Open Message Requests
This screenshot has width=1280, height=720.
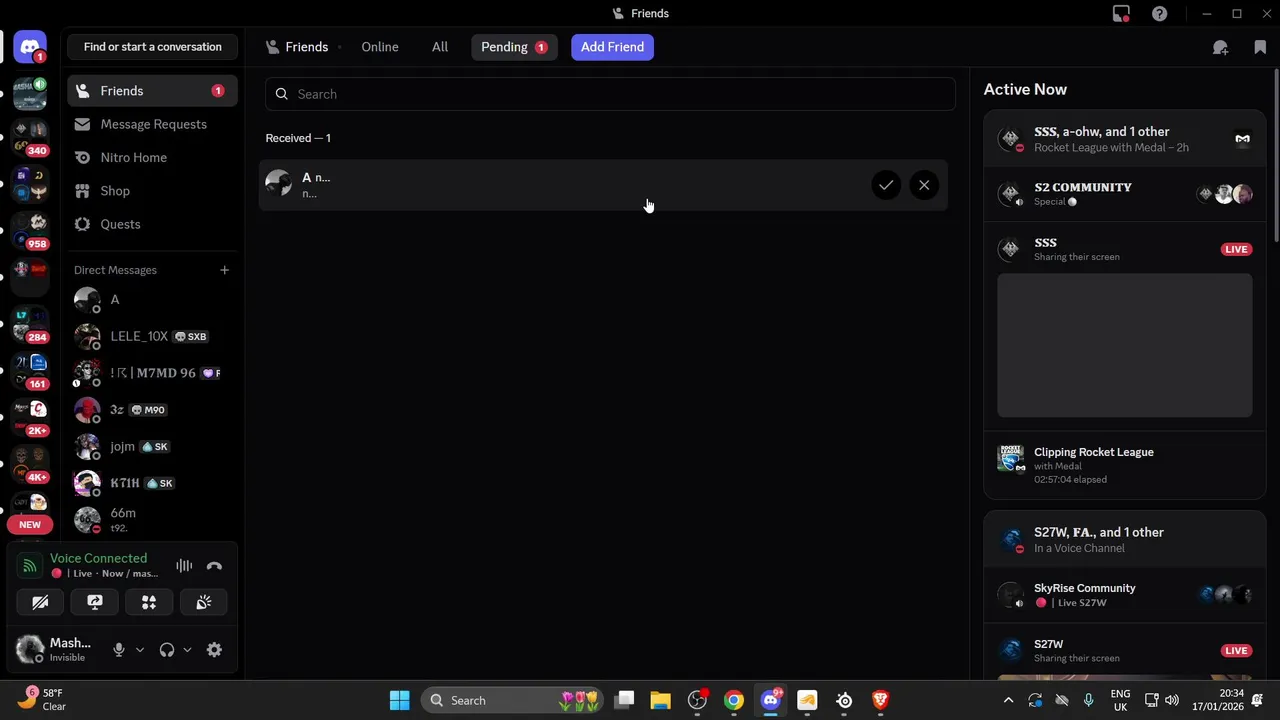point(153,124)
